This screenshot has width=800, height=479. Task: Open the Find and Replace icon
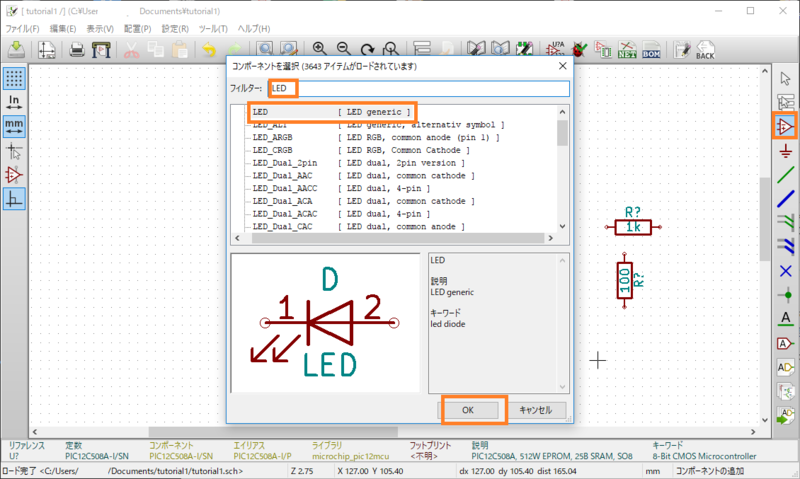tap(289, 49)
